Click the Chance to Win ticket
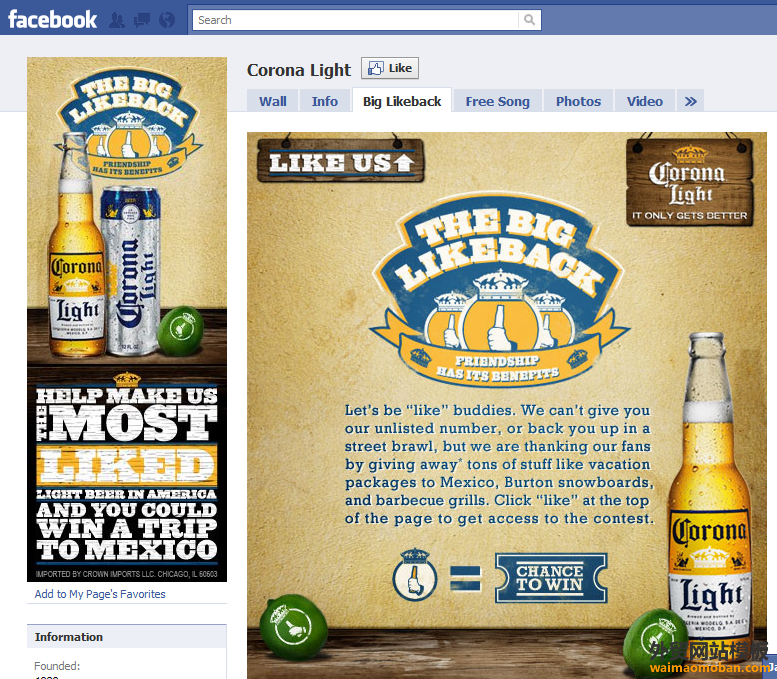The image size is (777, 679). pyautogui.click(x=551, y=578)
